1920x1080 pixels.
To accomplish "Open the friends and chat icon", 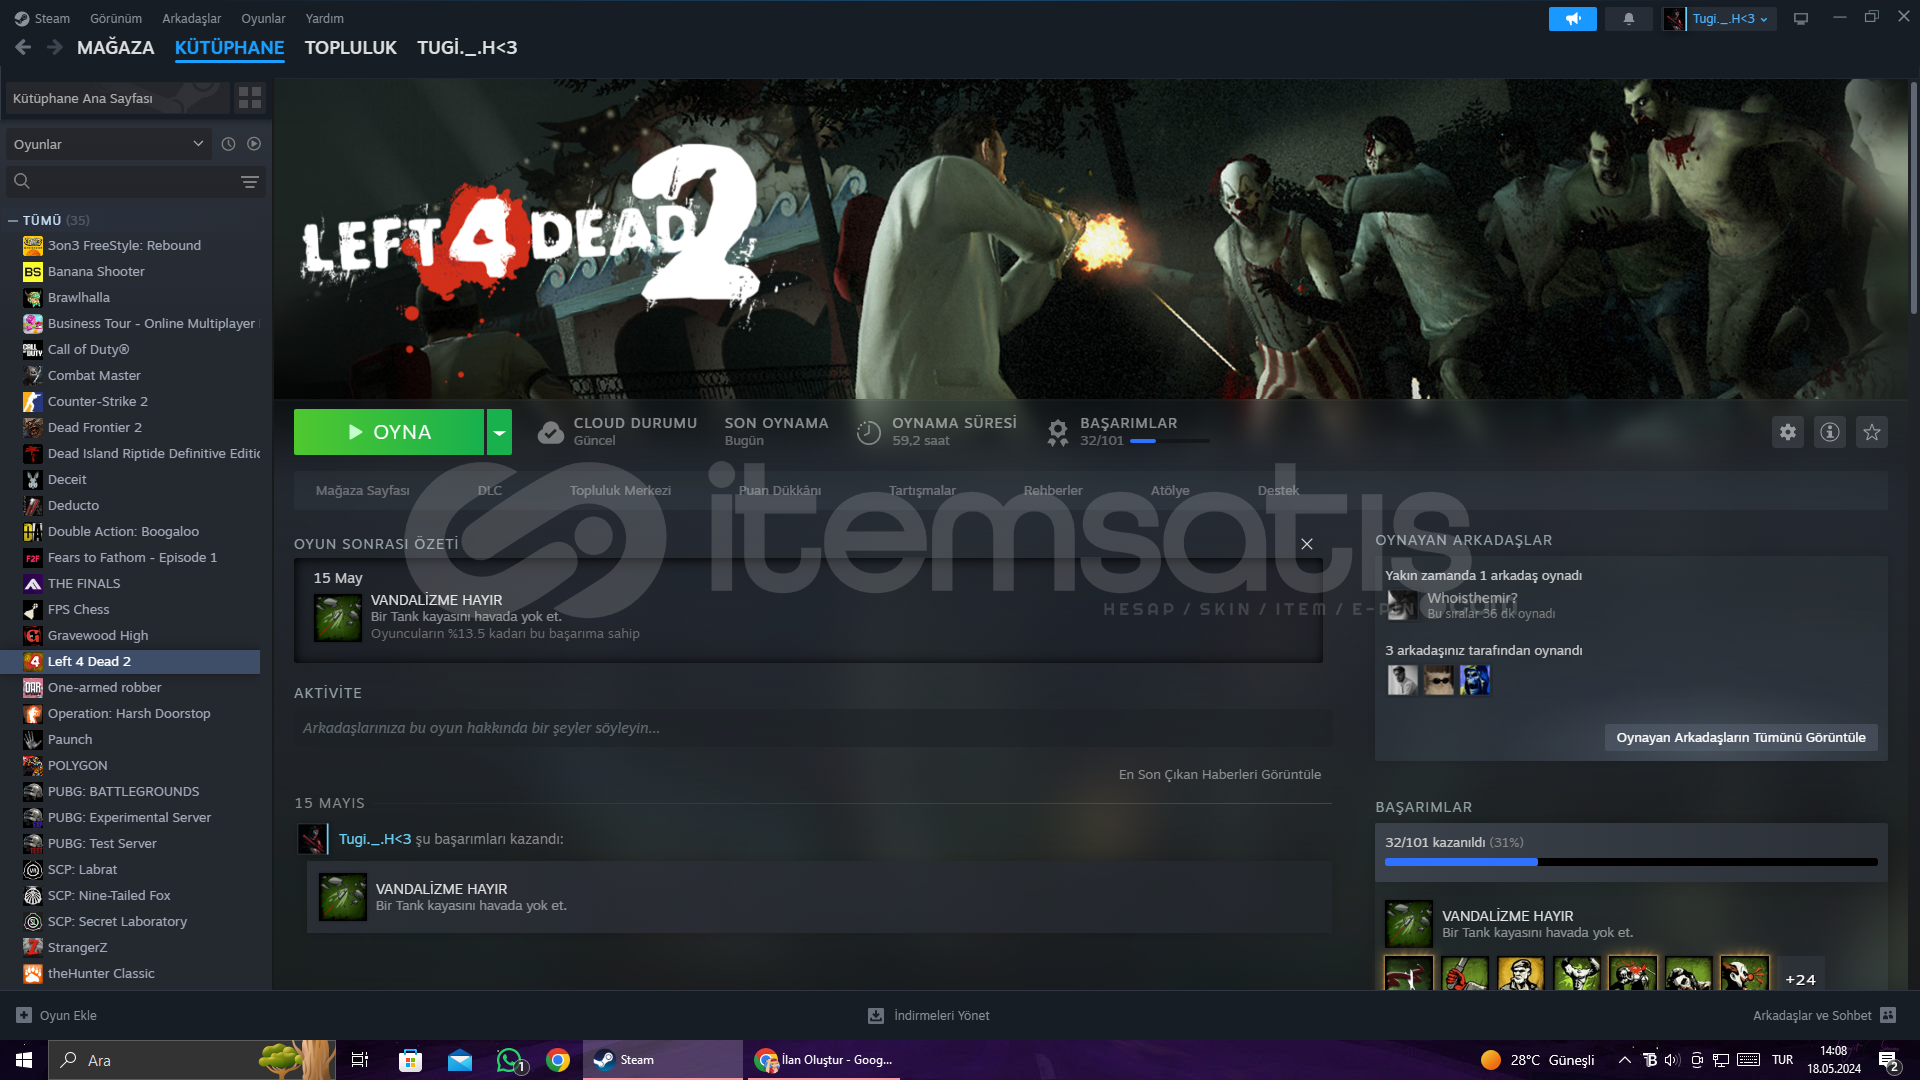I will click(x=1888, y=1015).
